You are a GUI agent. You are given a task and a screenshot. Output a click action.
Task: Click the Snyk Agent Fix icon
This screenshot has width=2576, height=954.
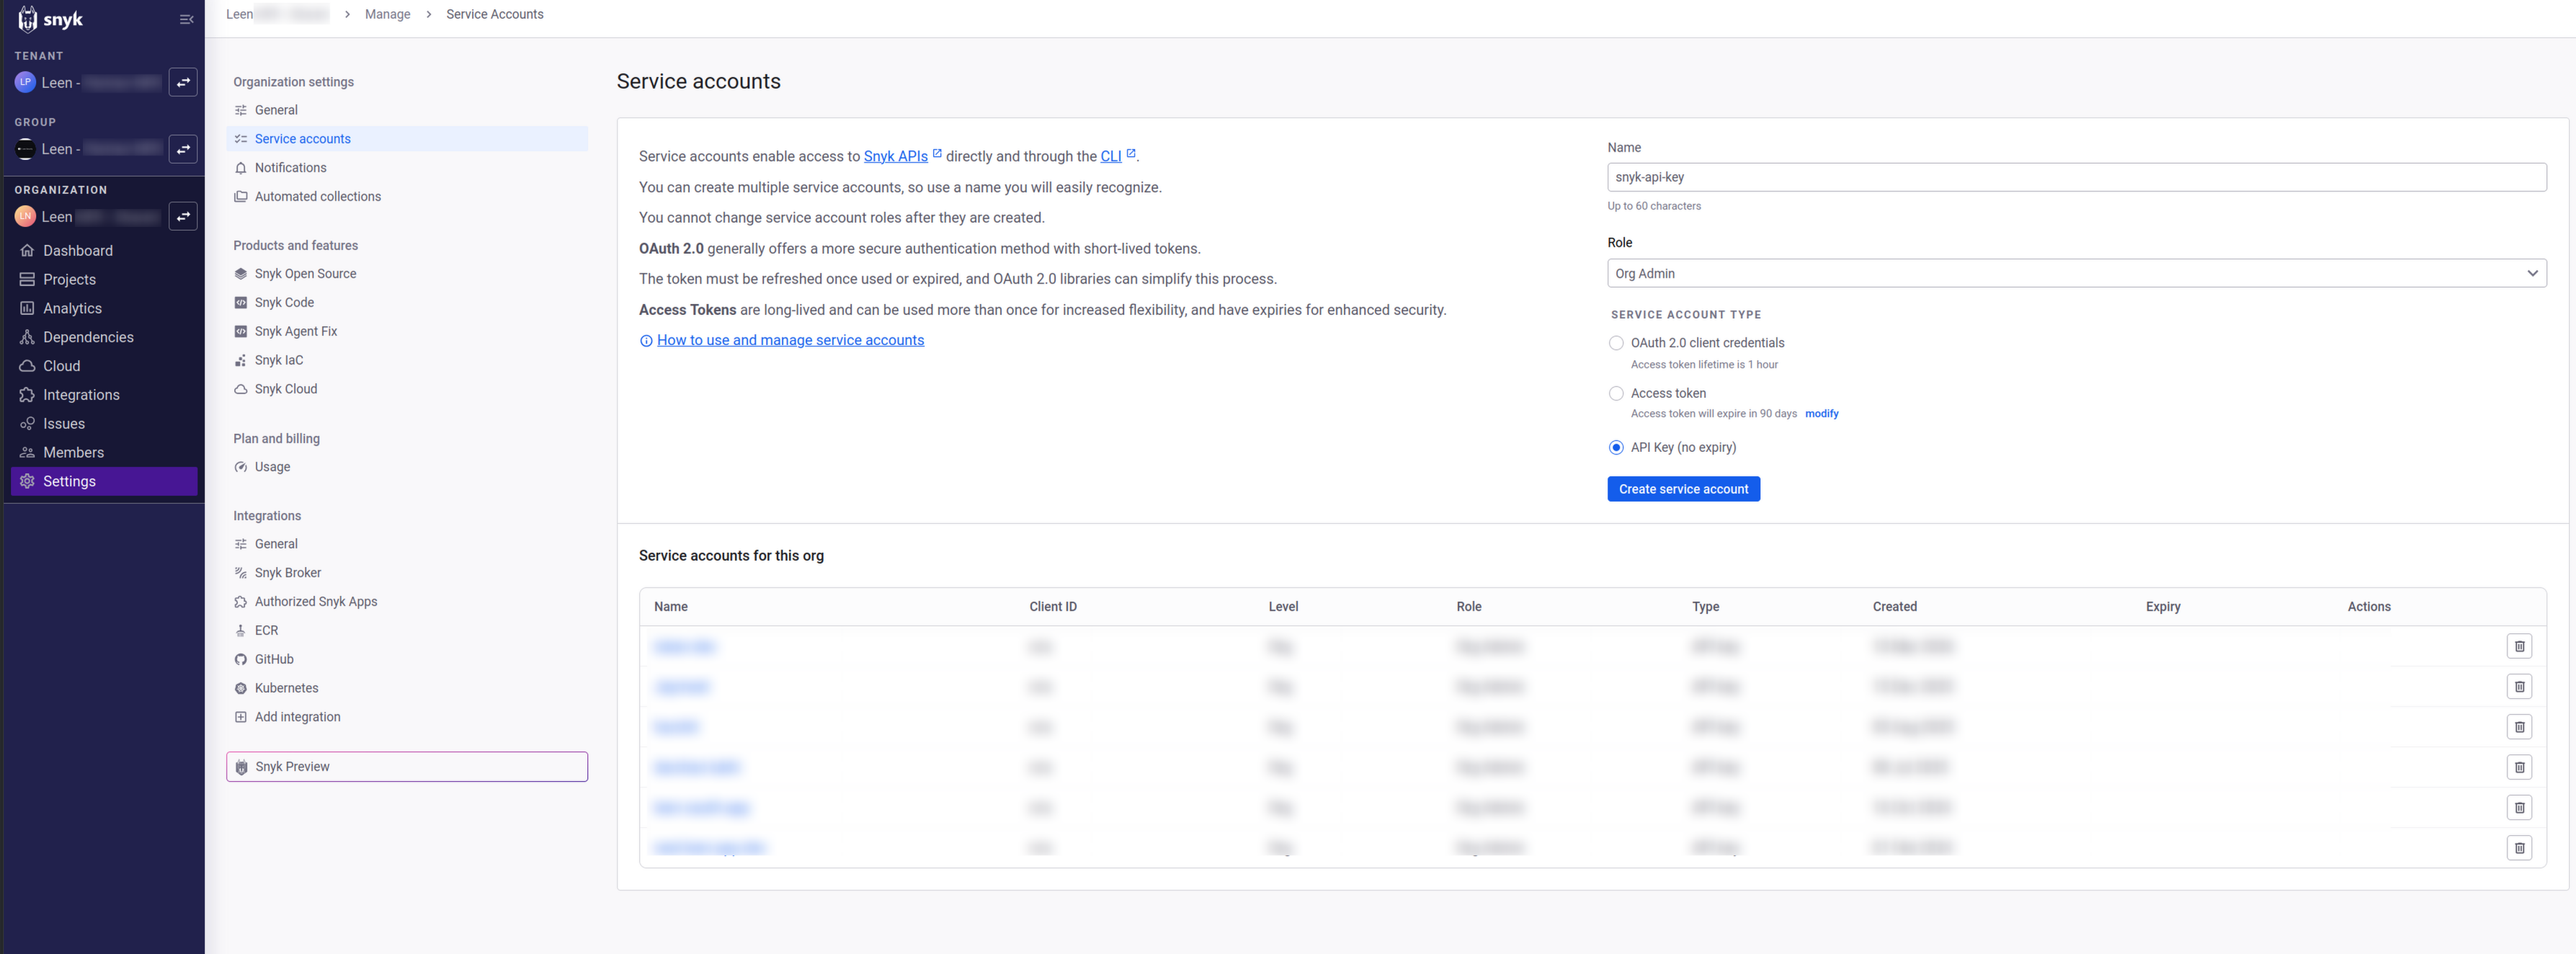pos(240,330)
